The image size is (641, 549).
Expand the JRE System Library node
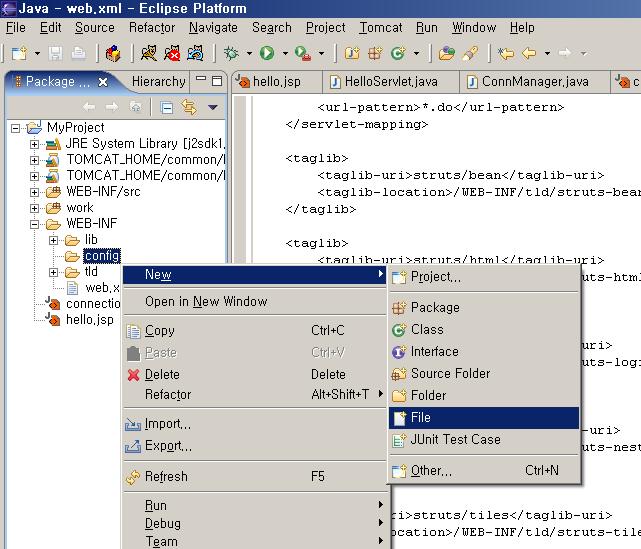pos(35,144)
